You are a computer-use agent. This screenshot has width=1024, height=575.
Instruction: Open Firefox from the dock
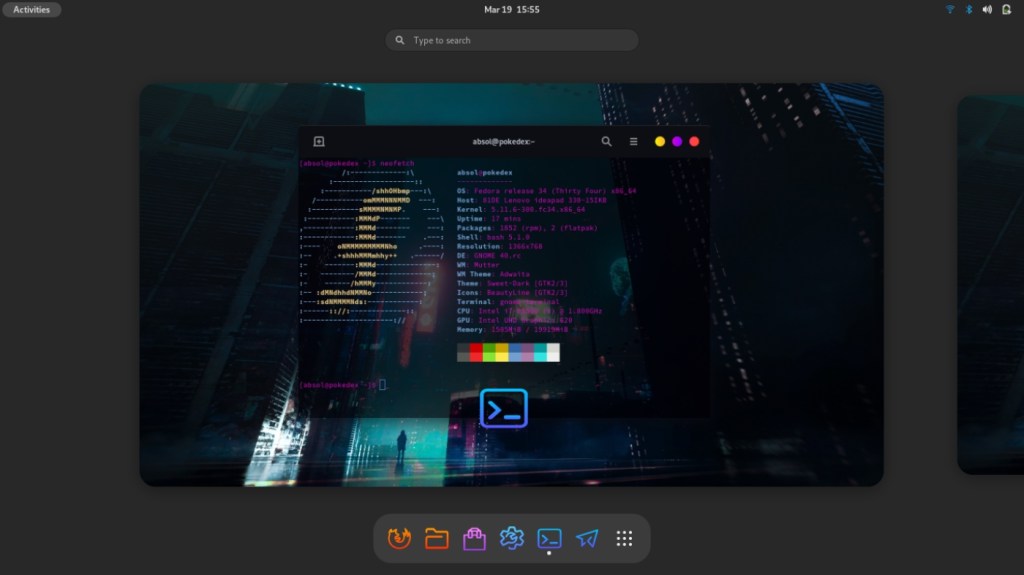(x=399, y=539)
